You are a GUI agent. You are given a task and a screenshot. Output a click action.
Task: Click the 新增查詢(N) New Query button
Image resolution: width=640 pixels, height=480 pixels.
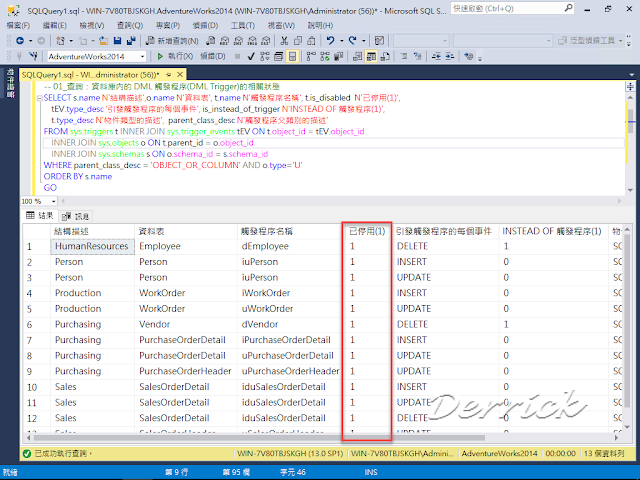(172, 41)
